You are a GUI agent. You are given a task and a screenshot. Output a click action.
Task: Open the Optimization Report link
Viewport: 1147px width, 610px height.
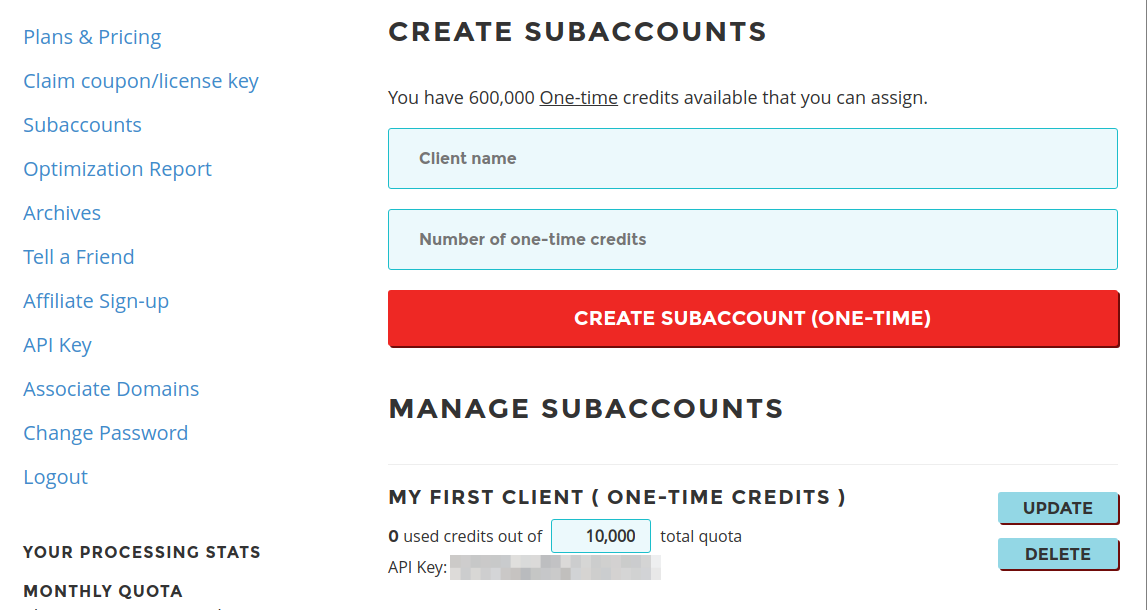(117, 169)
